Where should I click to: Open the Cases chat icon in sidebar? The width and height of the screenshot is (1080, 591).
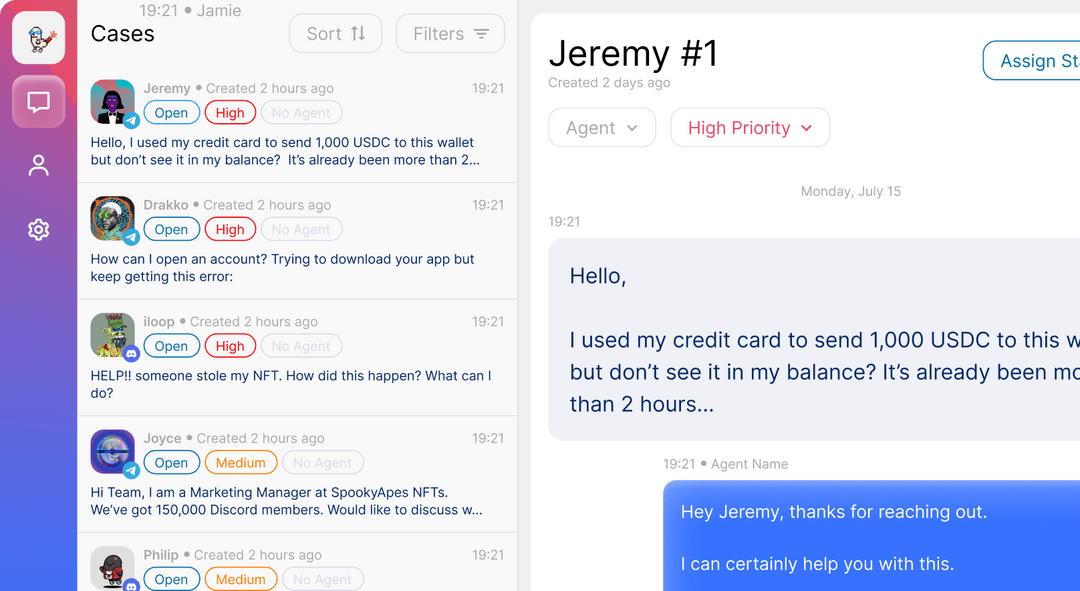tap(39, 102)
